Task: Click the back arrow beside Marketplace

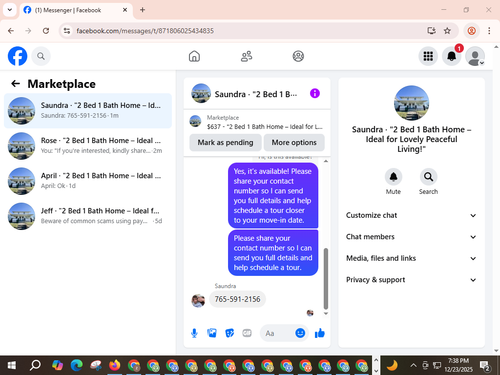Action: pos(15,83)
